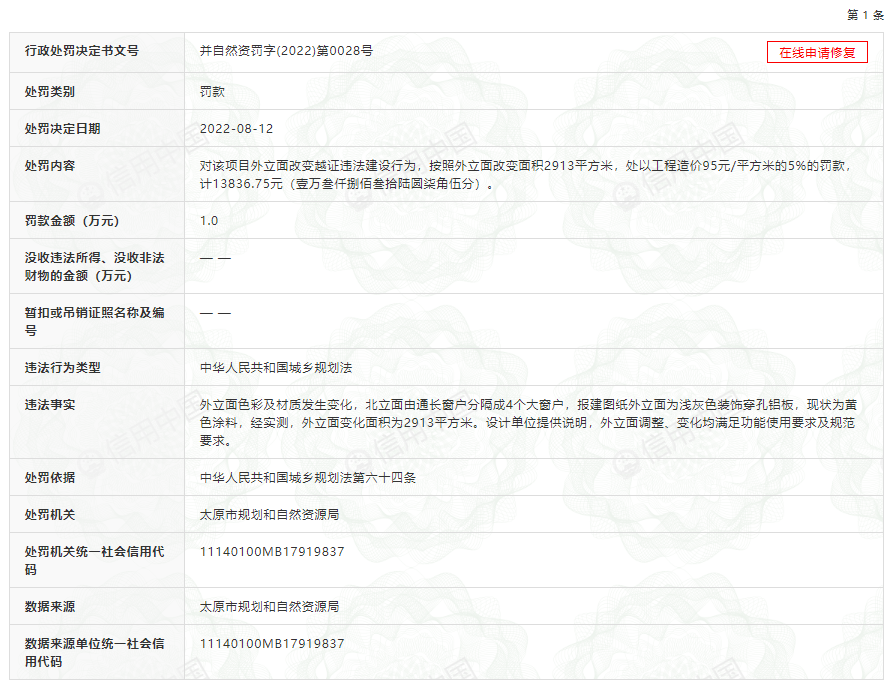The height and width of the screenshot is (691, 894).
Task: Select 太原市规划和自然资源局 in the 数据来源 row
Action: (269, 607)
